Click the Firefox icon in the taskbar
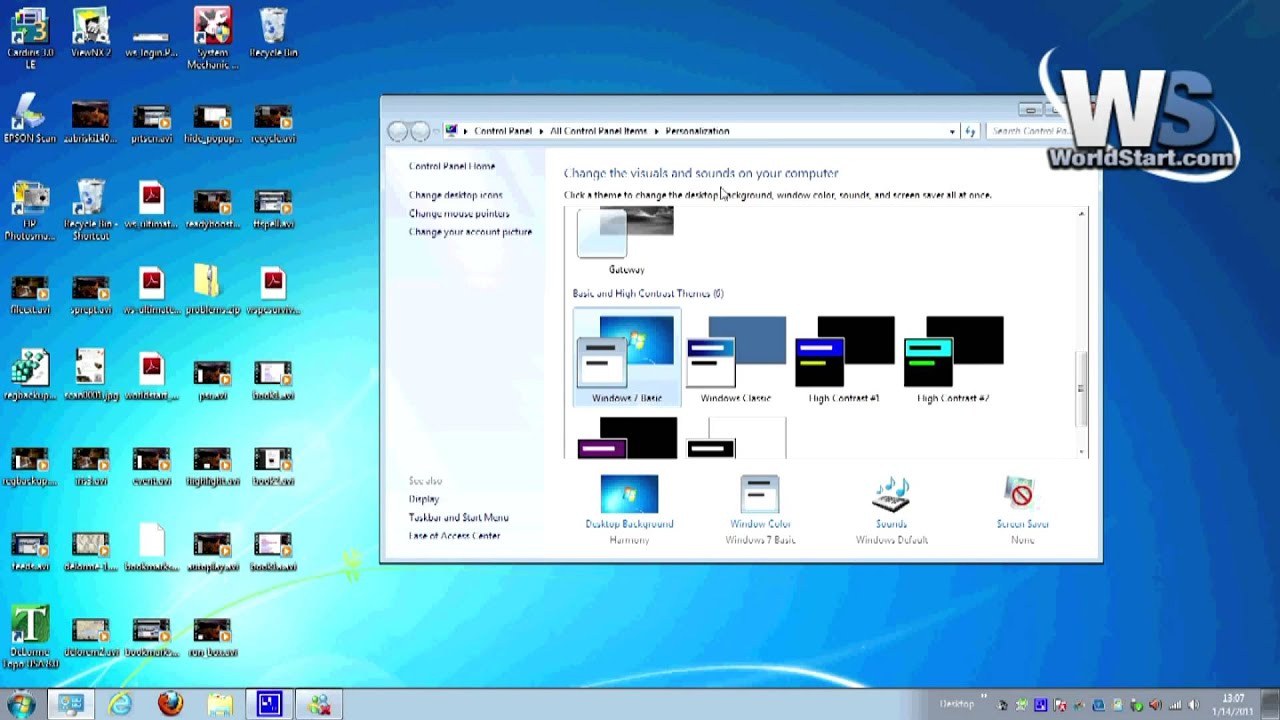Image resolution: width=1280 pixels, height=720 pixels. click(170, 704)
